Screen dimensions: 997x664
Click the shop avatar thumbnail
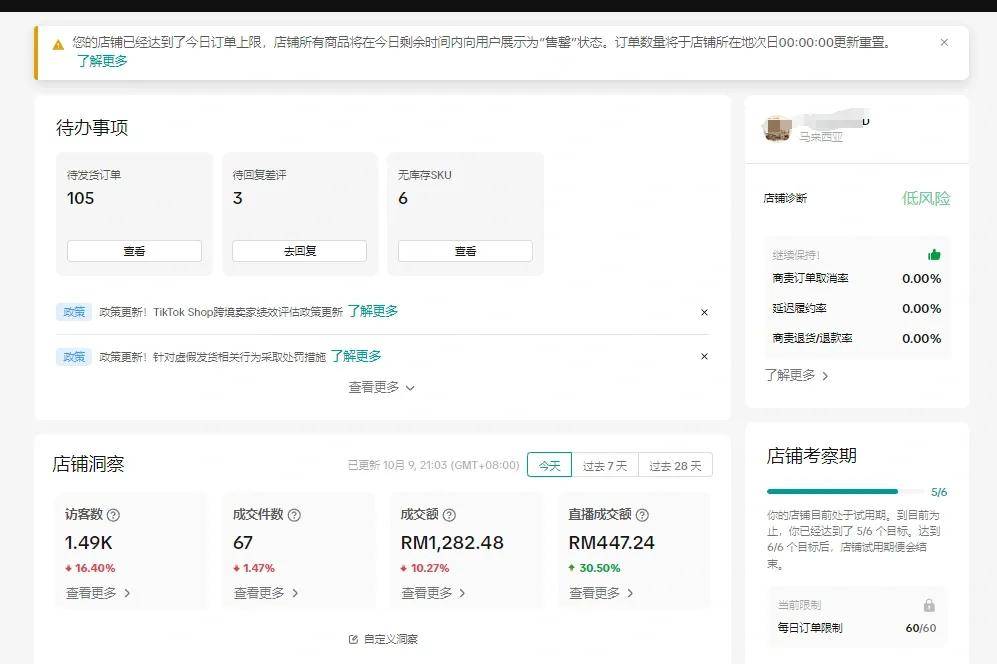776,128
